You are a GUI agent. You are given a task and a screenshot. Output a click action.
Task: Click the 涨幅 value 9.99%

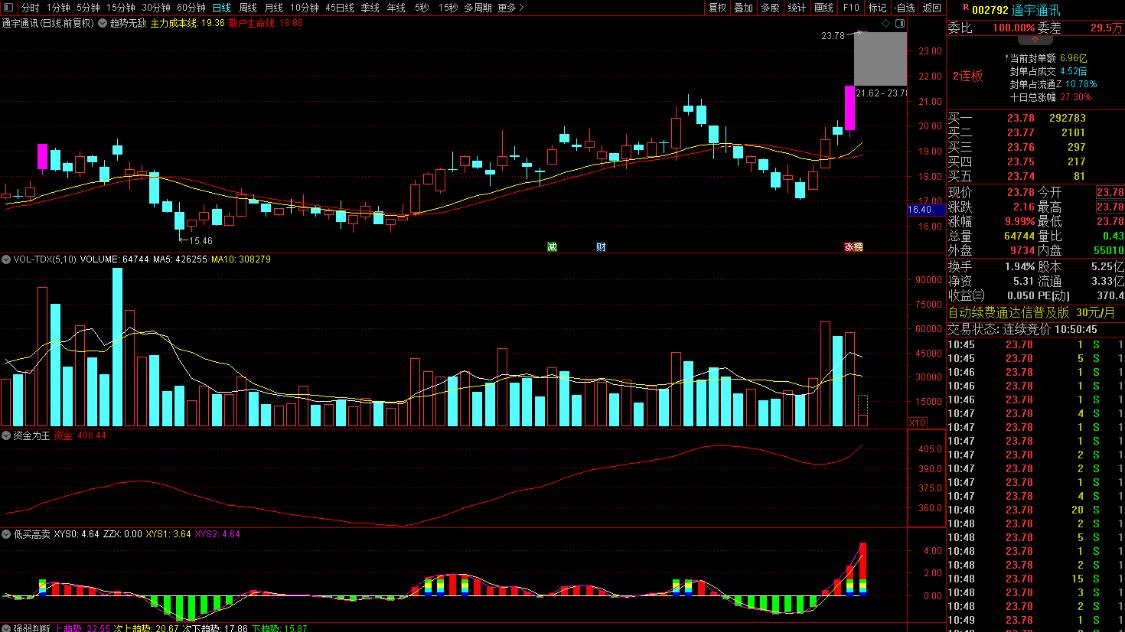(x=1020, y=222)
